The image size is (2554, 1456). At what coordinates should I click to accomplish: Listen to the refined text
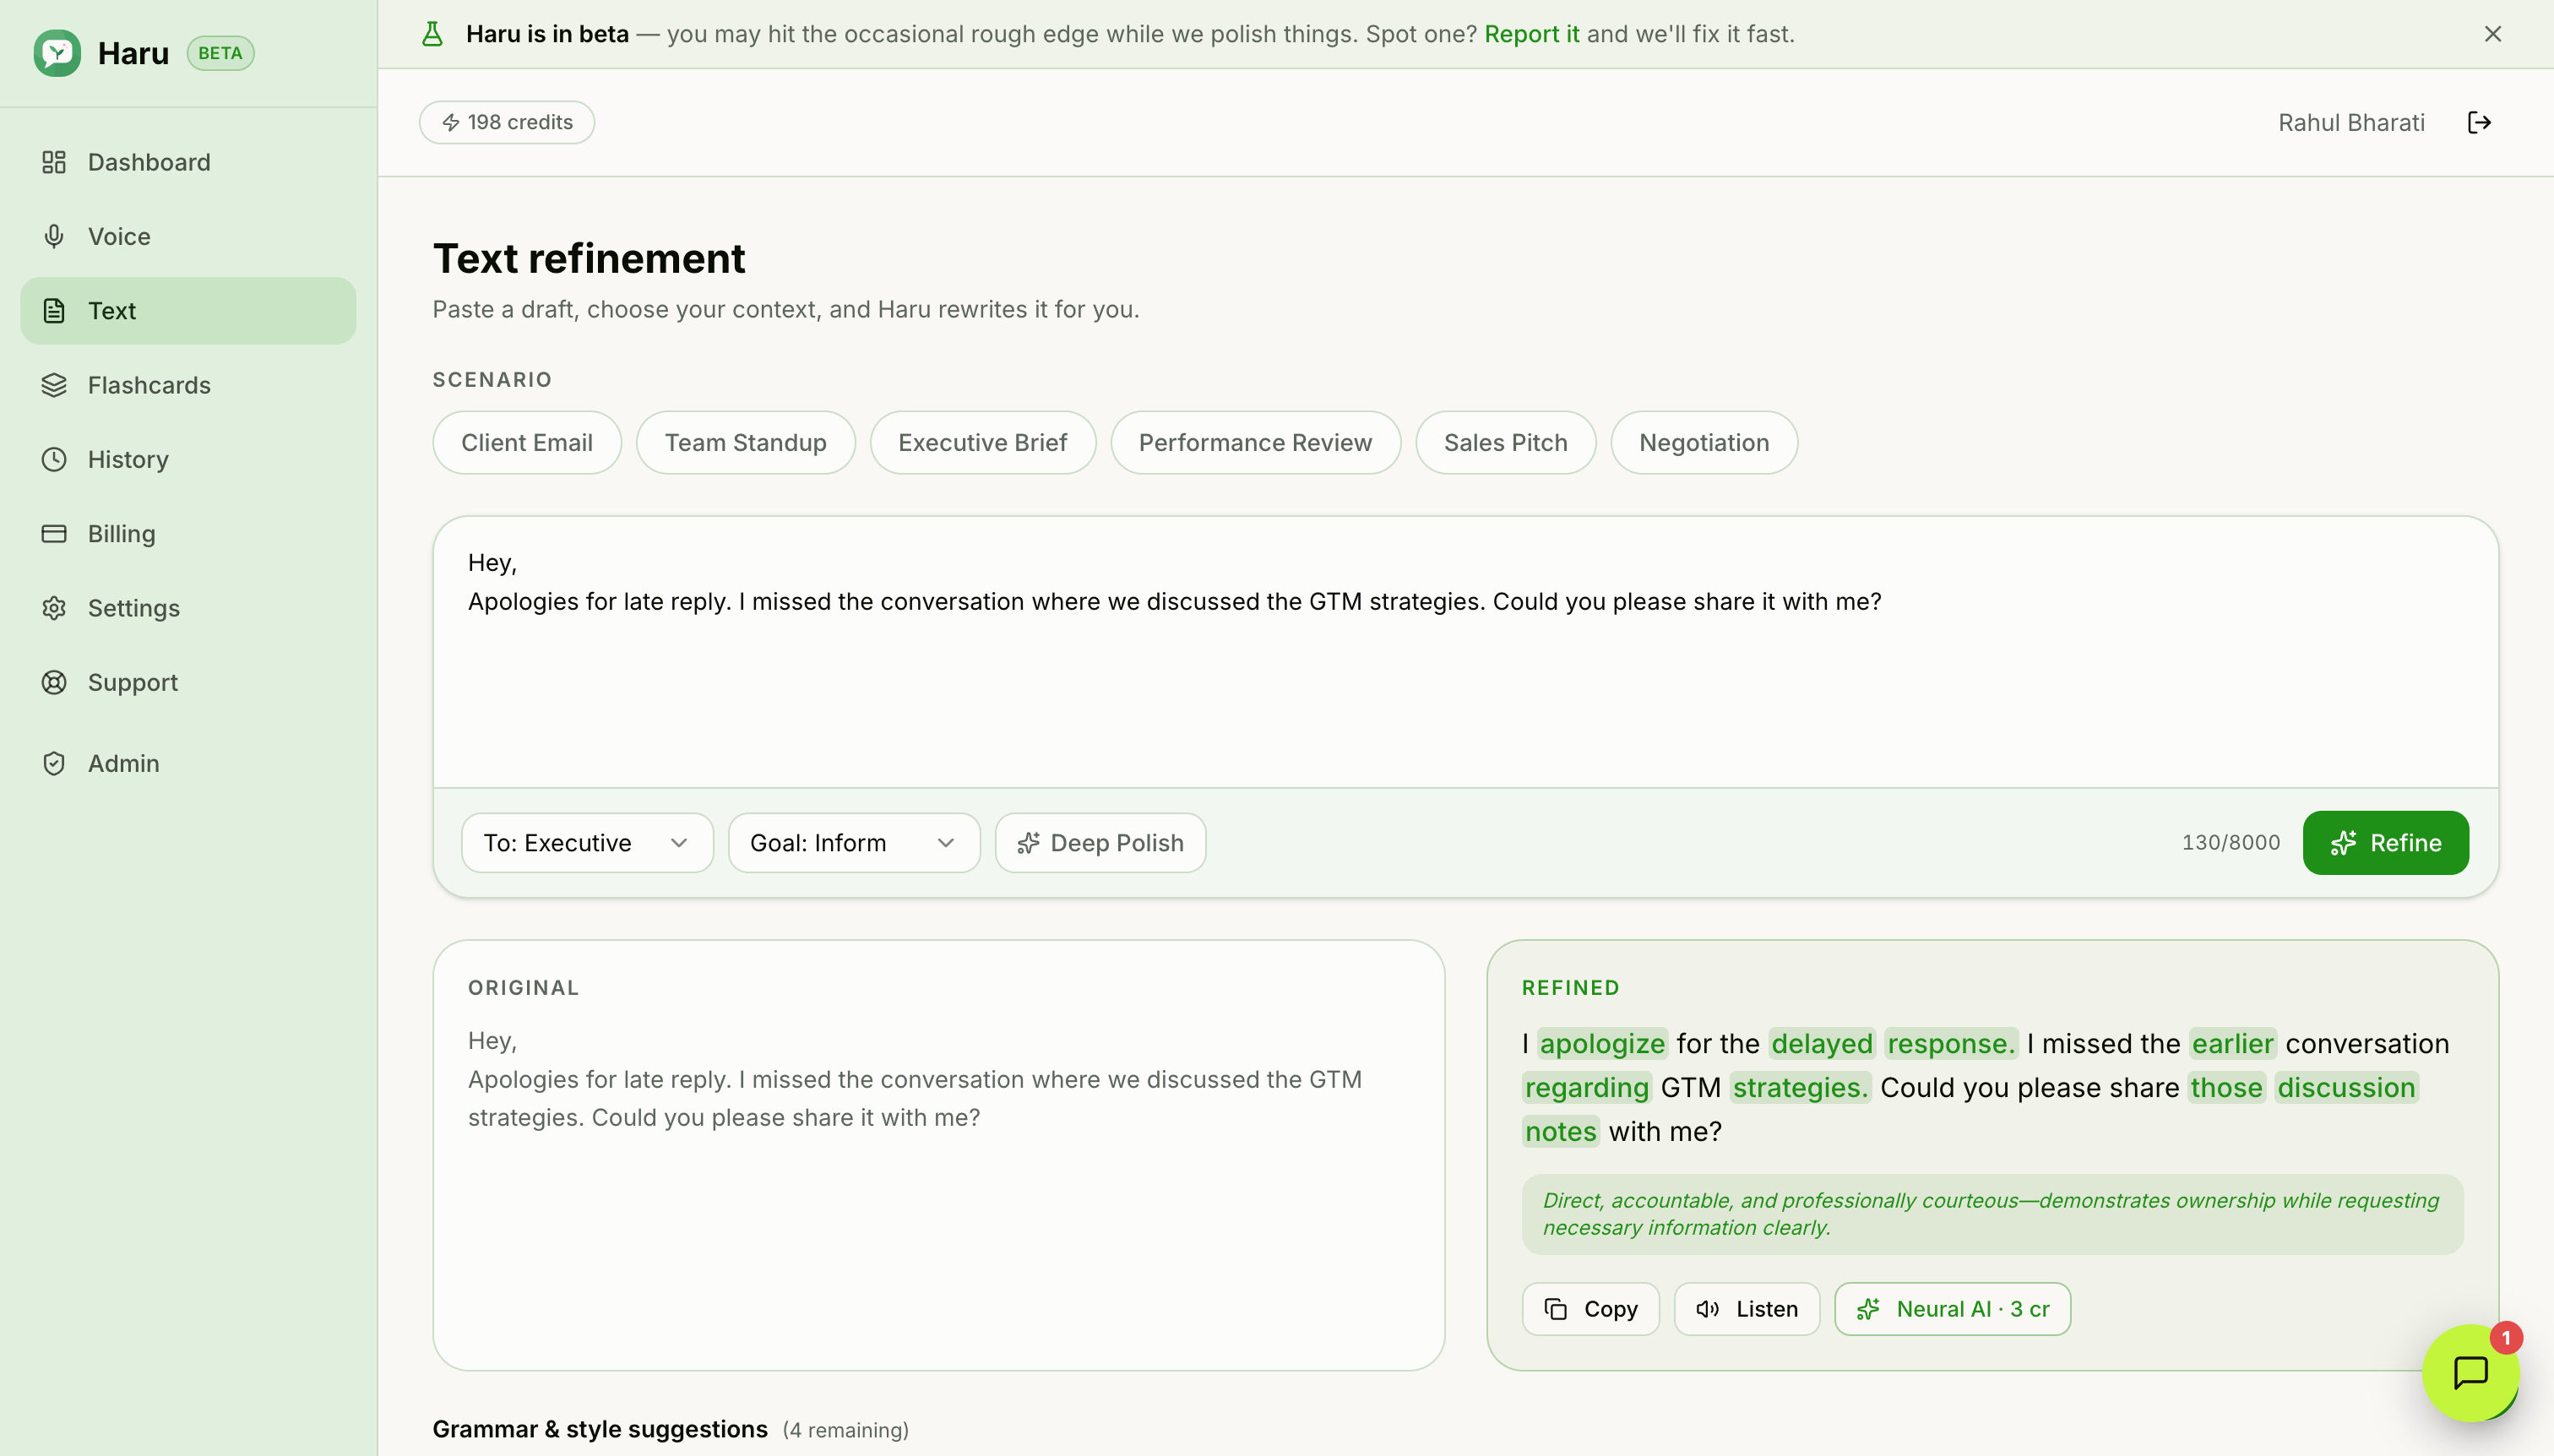(1746, 1309)
